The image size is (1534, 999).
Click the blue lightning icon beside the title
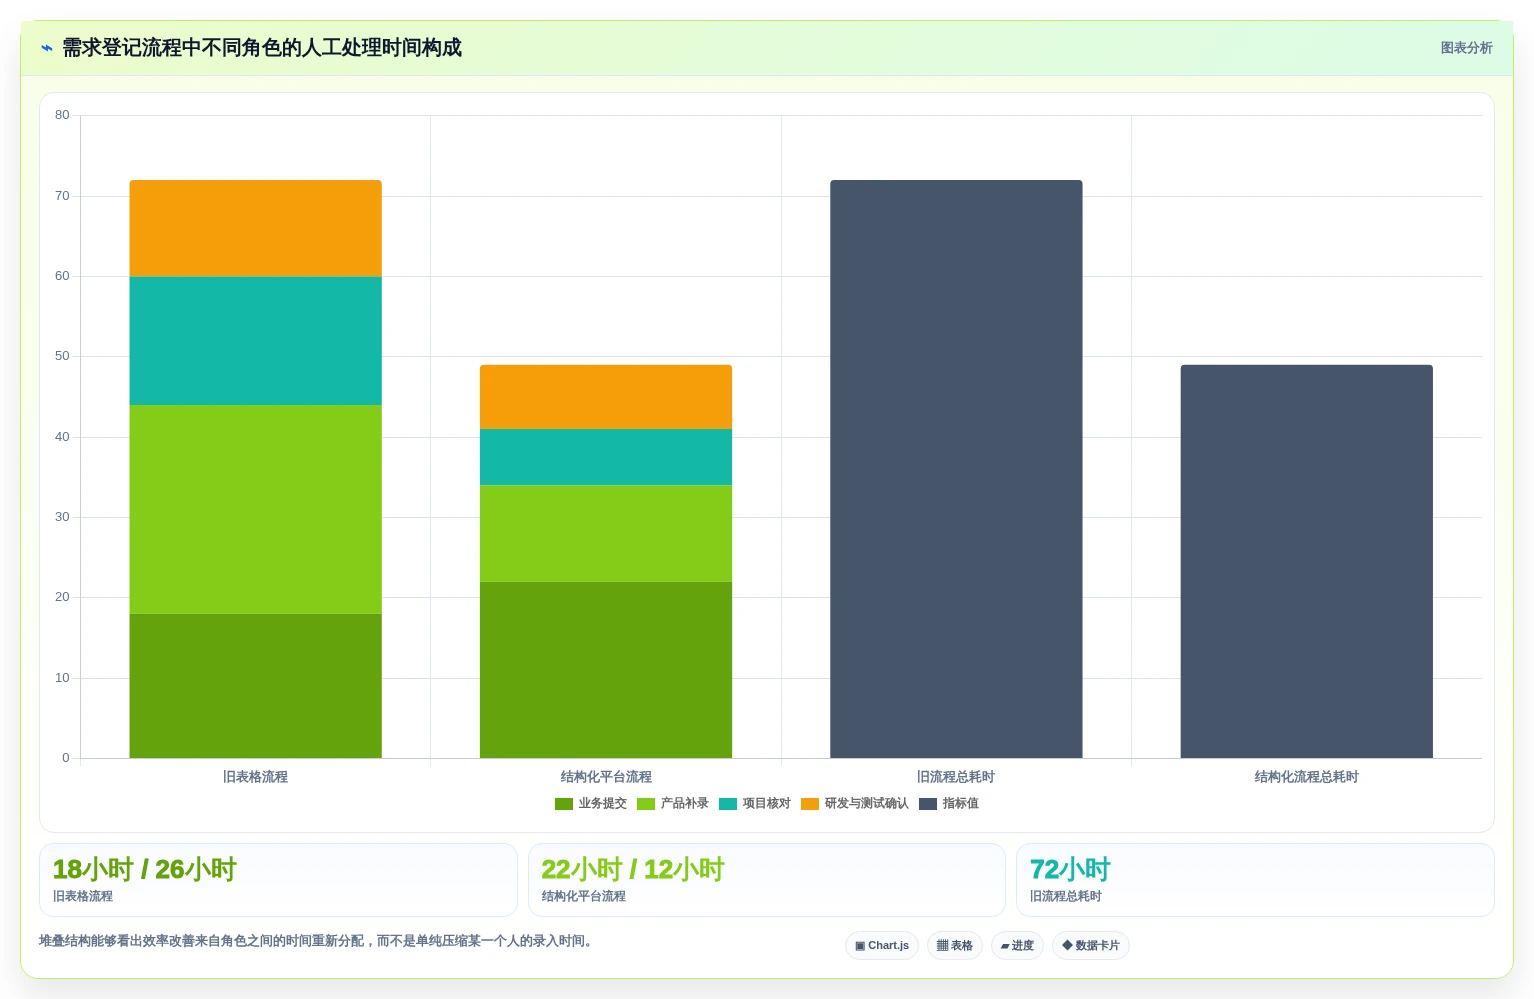click(47, 48)
